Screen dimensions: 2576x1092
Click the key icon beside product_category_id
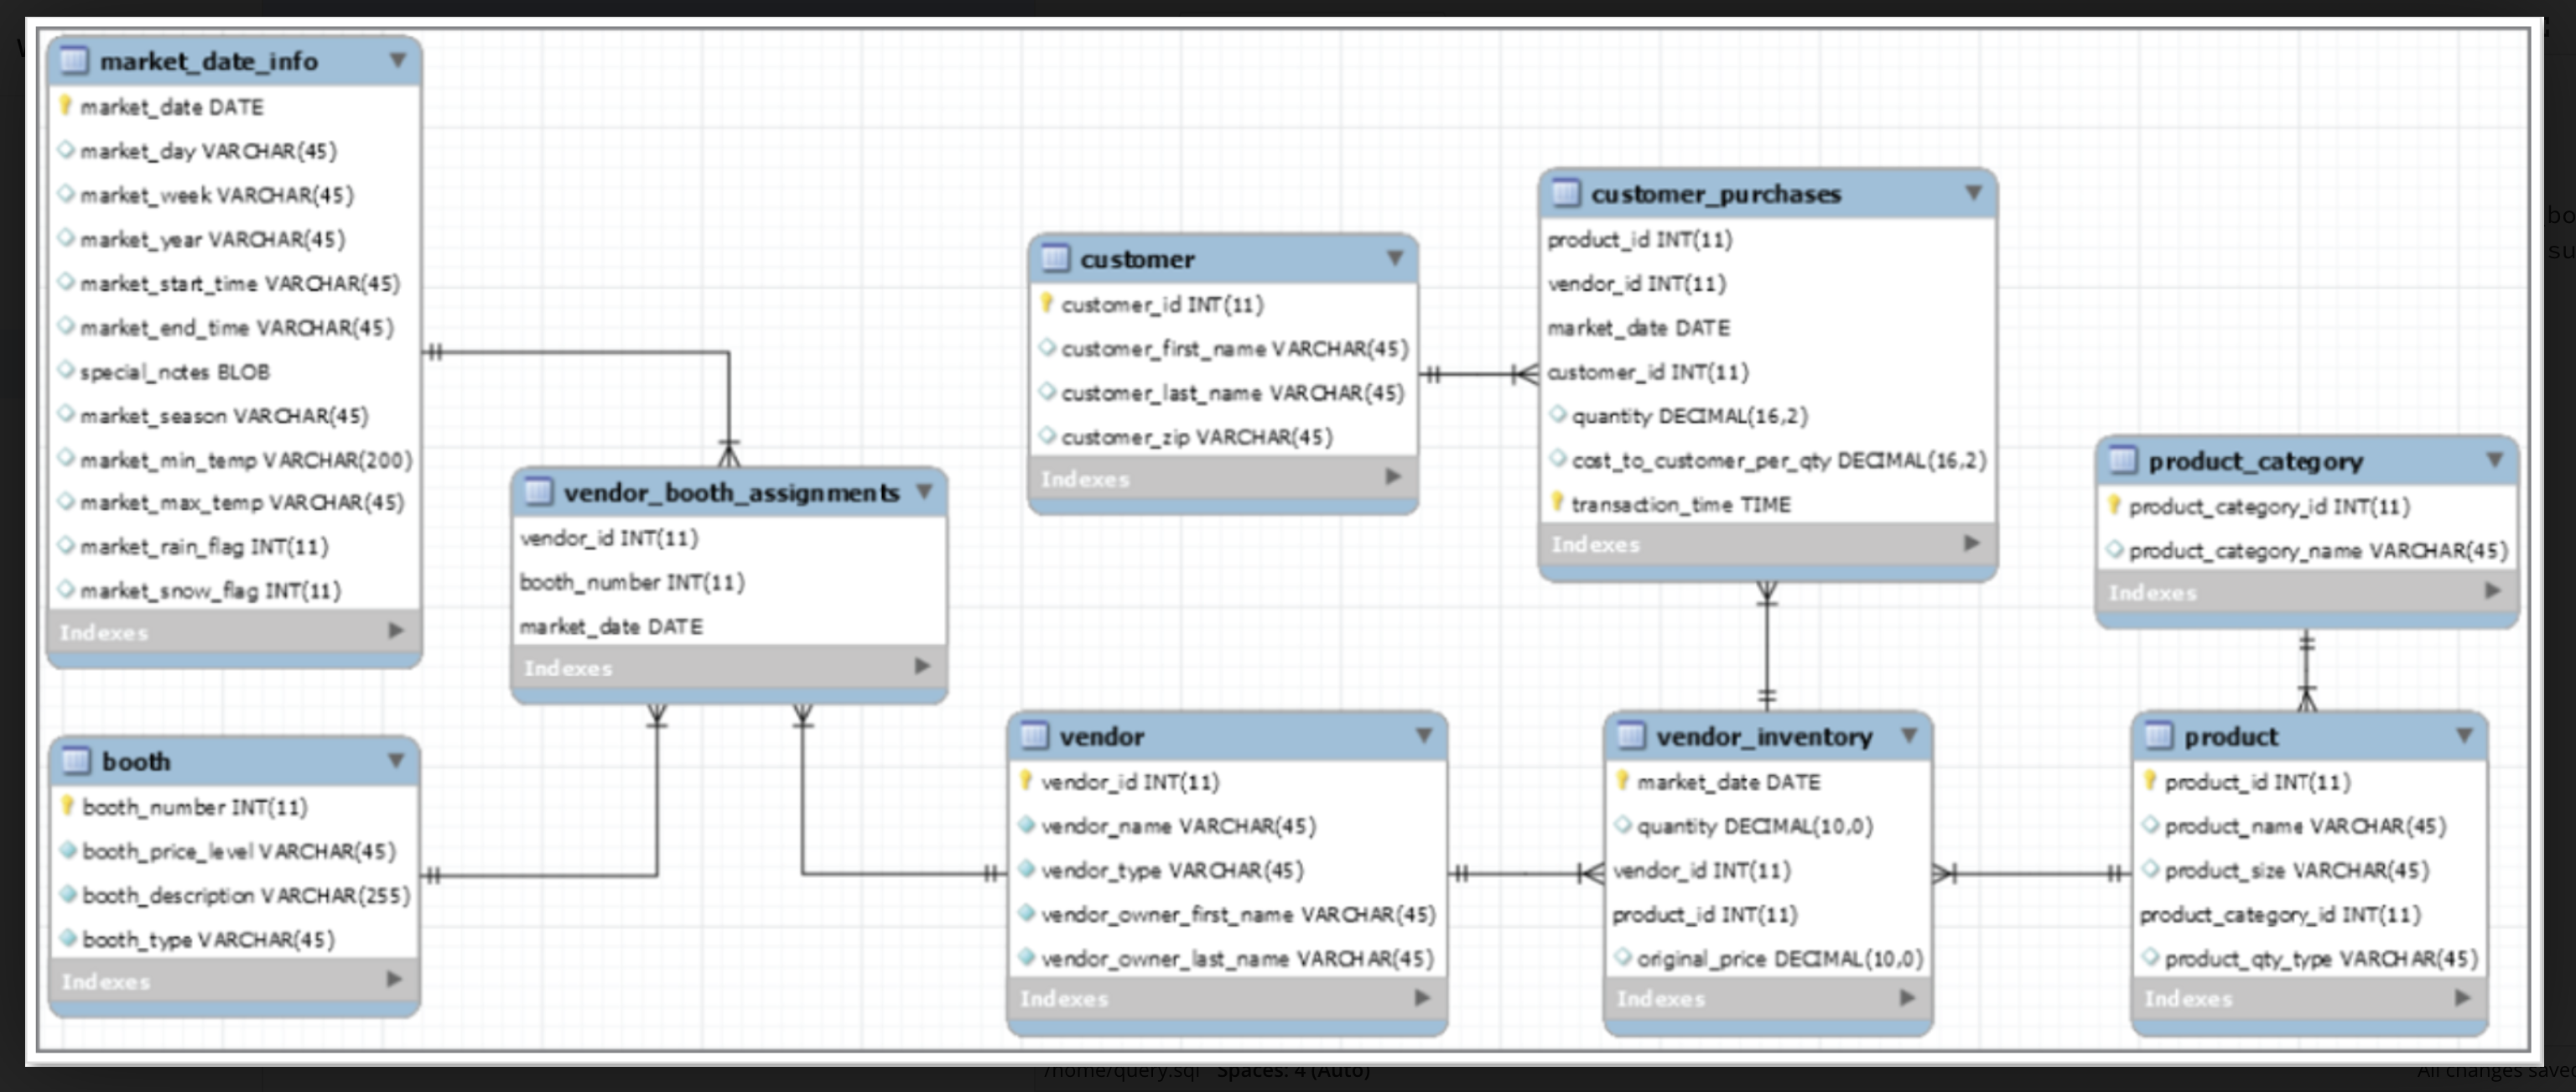(2113, 506)
